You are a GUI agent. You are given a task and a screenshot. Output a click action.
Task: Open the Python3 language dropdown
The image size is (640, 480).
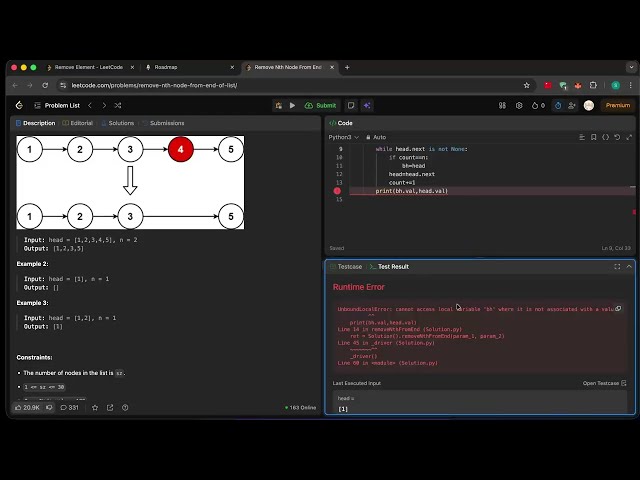(344, 137)
